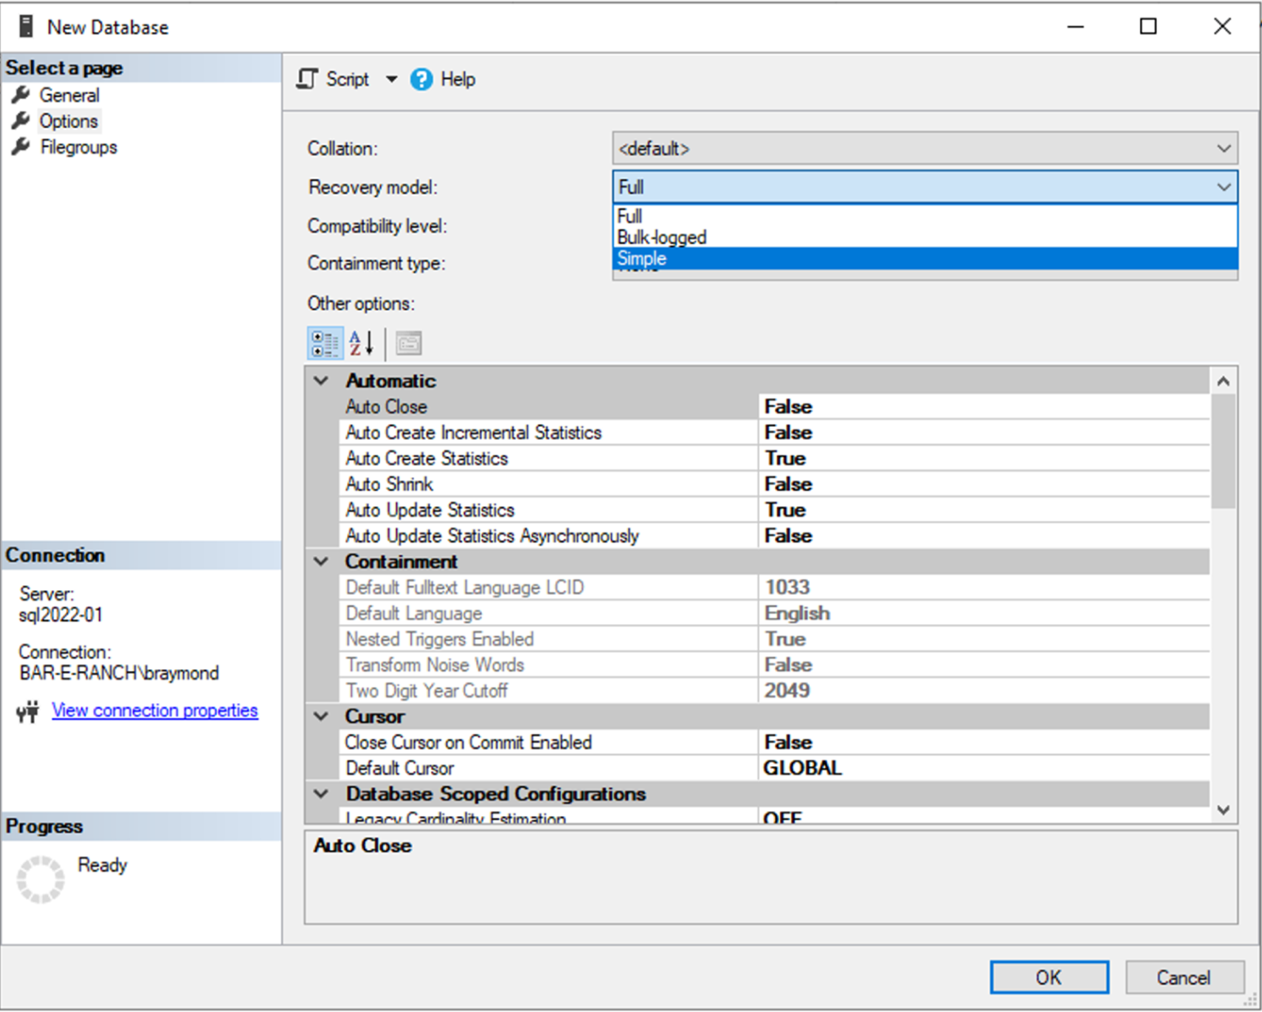Collapse the Containment category
This screenshot has height=1012, width=1262.
[x=321, y=562]
